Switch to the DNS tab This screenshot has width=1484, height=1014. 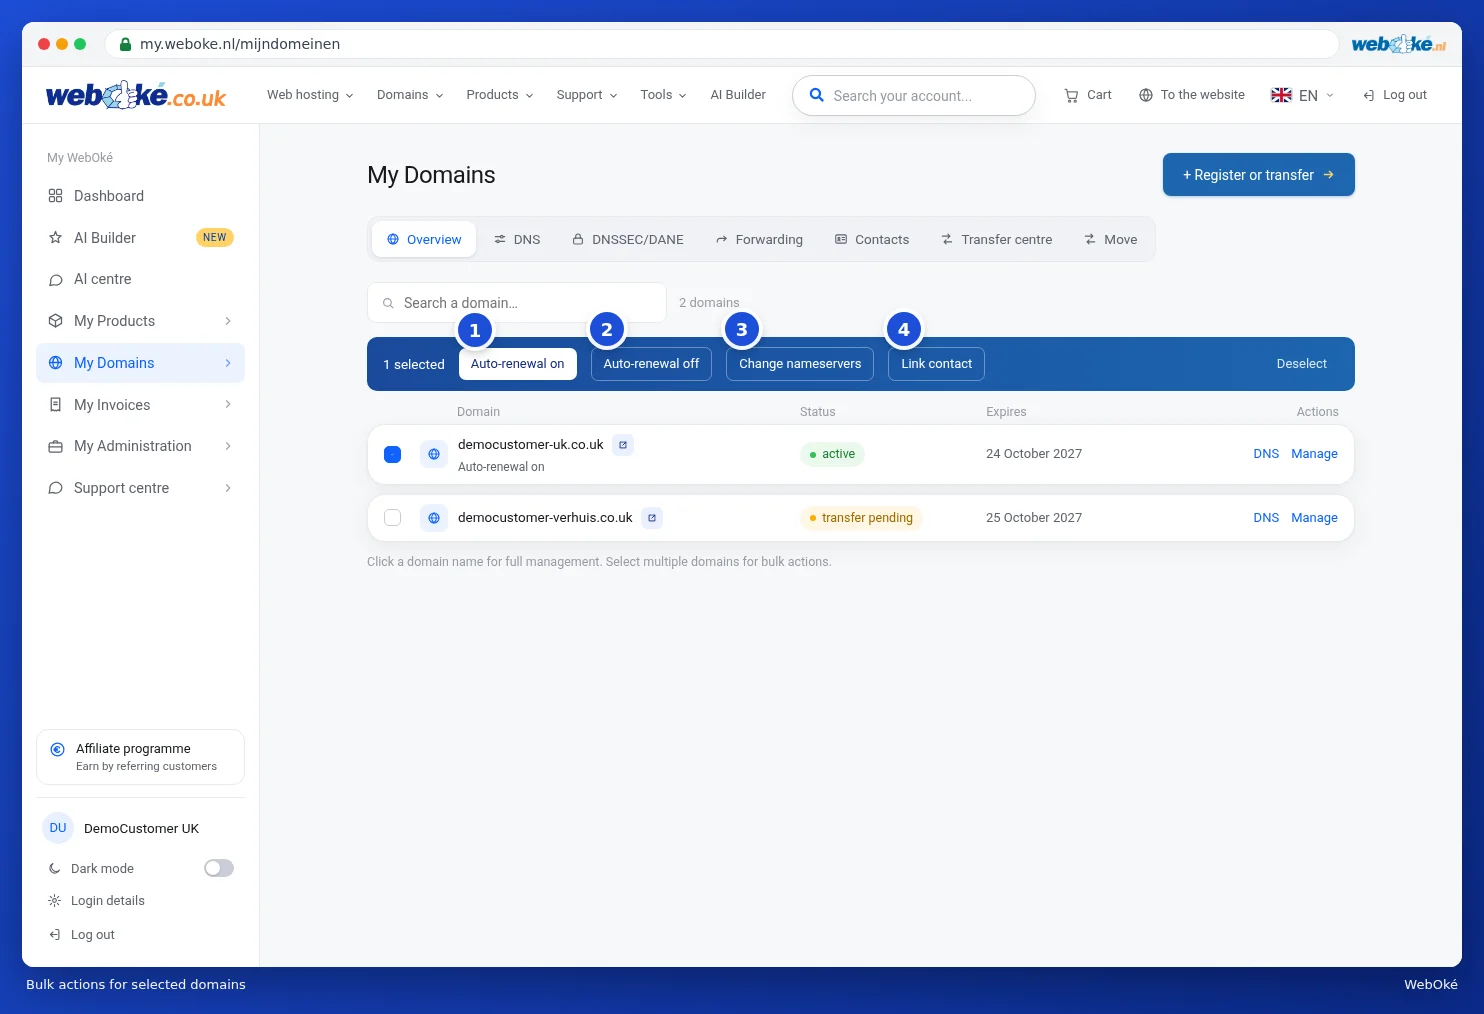pos(517,240)
